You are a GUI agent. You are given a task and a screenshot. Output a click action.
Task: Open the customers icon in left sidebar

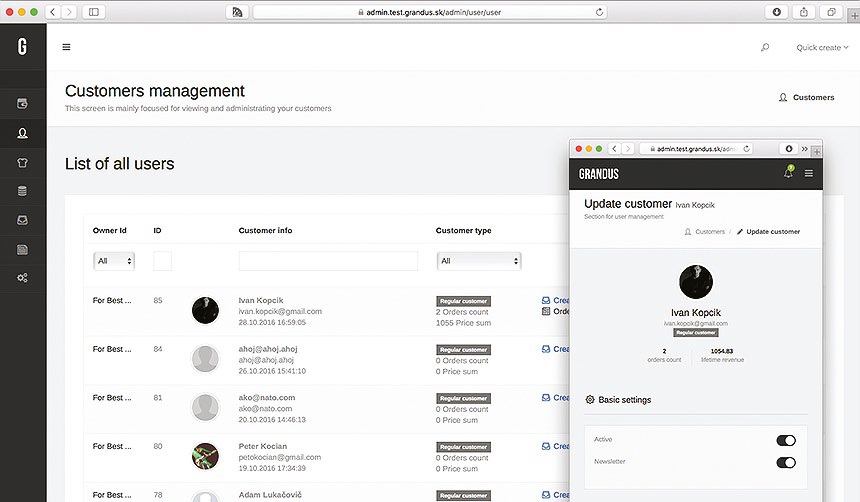tap(22, 133)
